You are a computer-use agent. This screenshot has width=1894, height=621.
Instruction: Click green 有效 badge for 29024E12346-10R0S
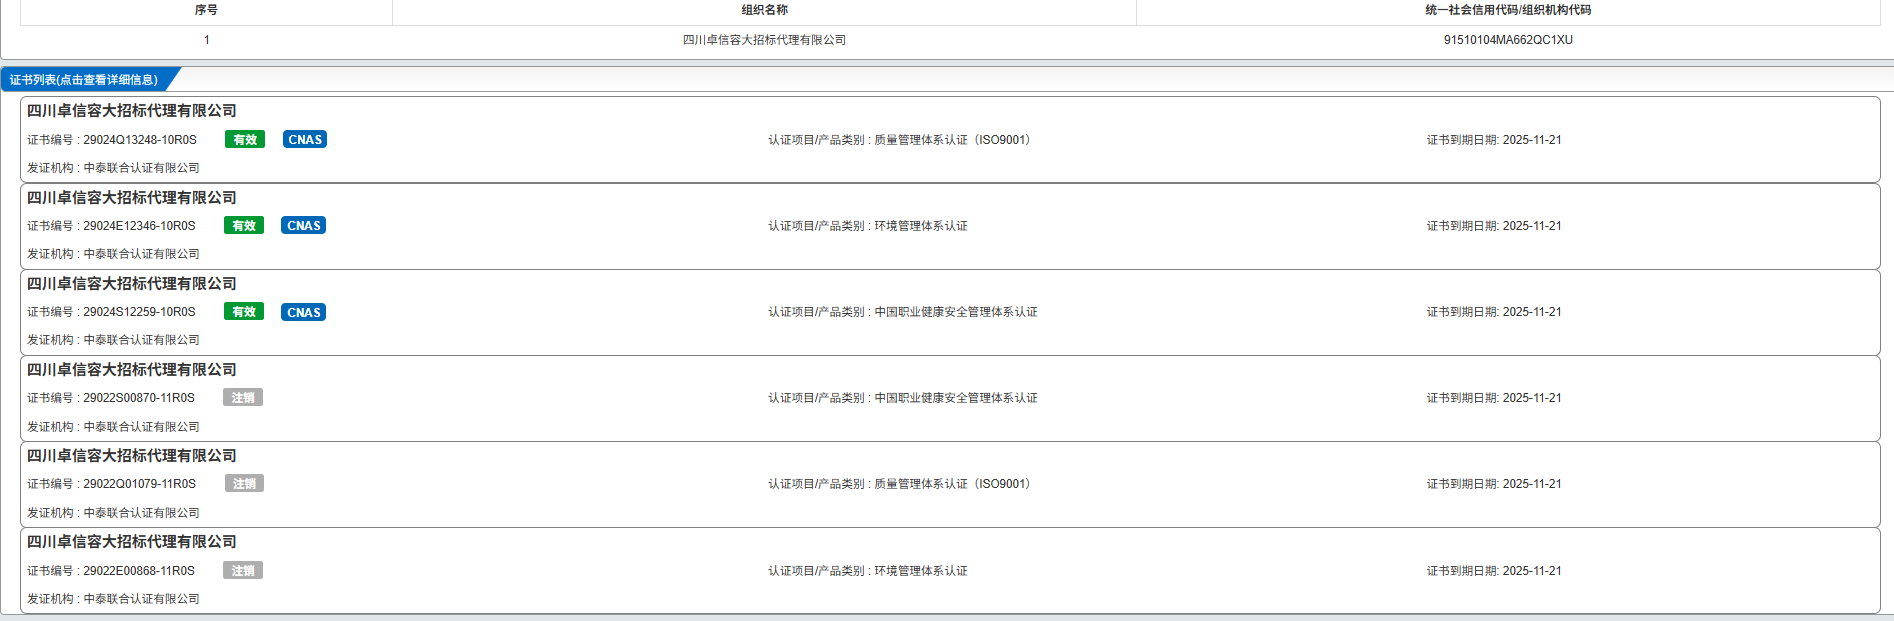coord(244,226)
